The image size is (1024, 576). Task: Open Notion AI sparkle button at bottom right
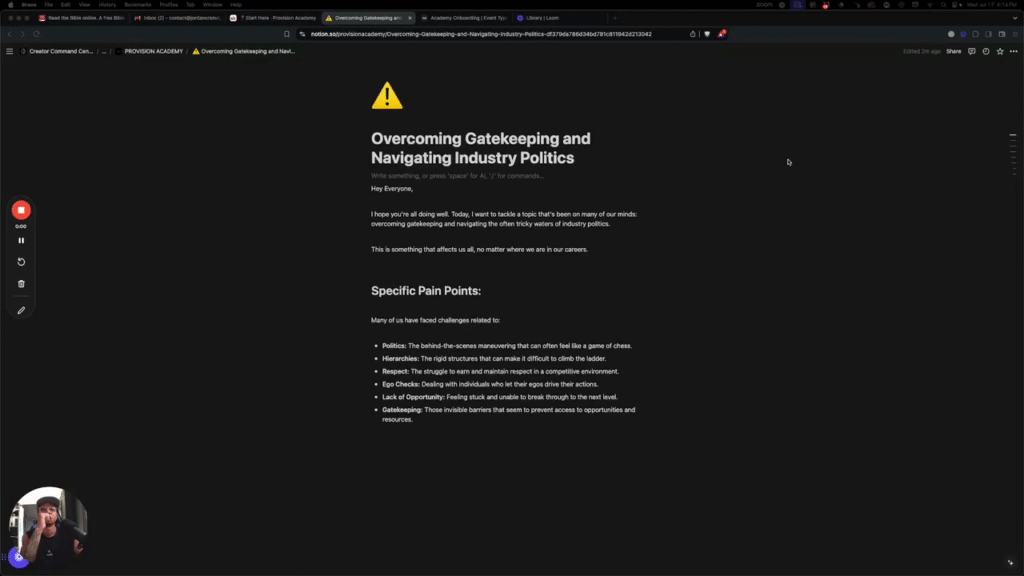(1010, 562)
